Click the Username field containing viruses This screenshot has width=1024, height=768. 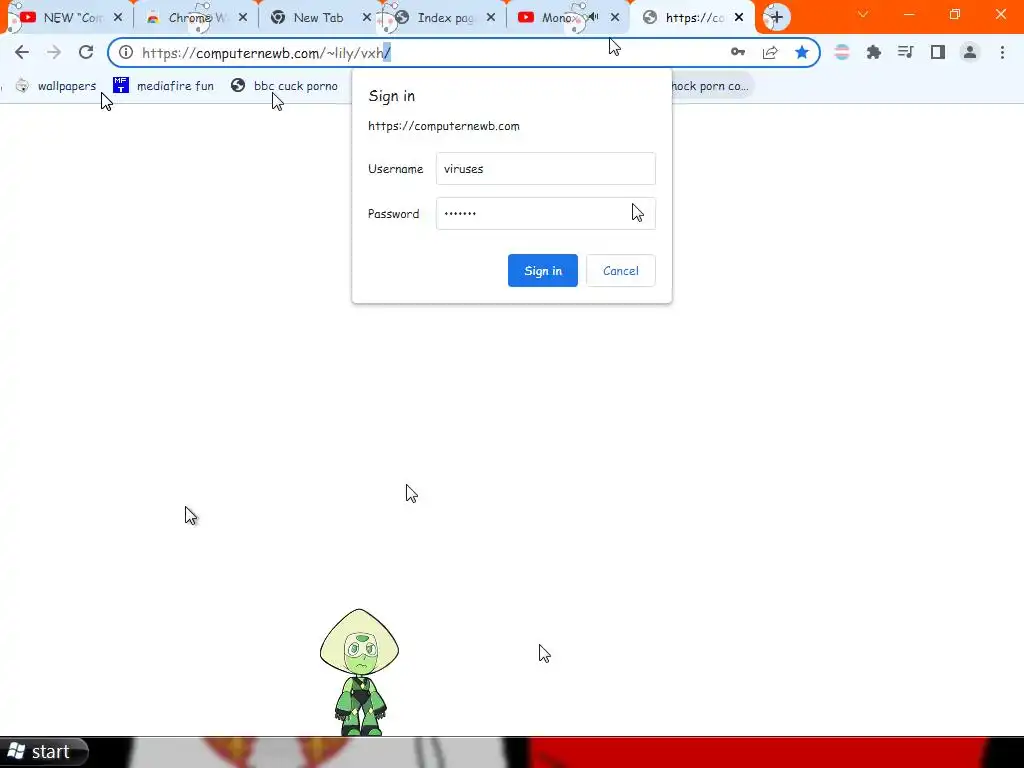tap(545, 168)
